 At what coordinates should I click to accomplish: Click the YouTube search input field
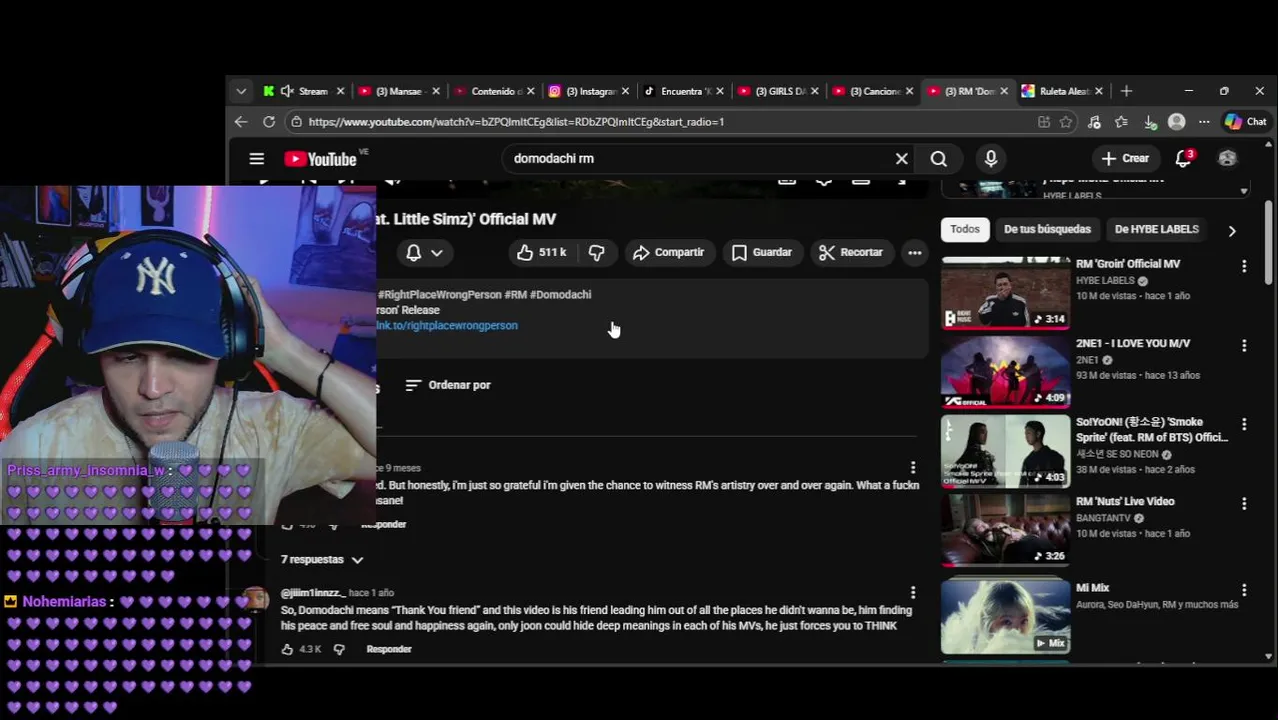point(697,159)
